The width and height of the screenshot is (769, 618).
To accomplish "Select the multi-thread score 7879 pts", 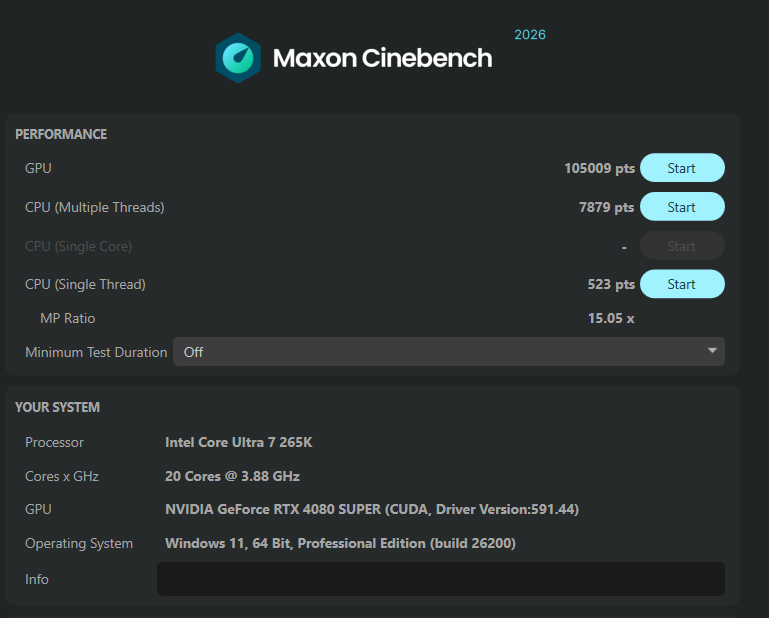I will pos(607,207).
